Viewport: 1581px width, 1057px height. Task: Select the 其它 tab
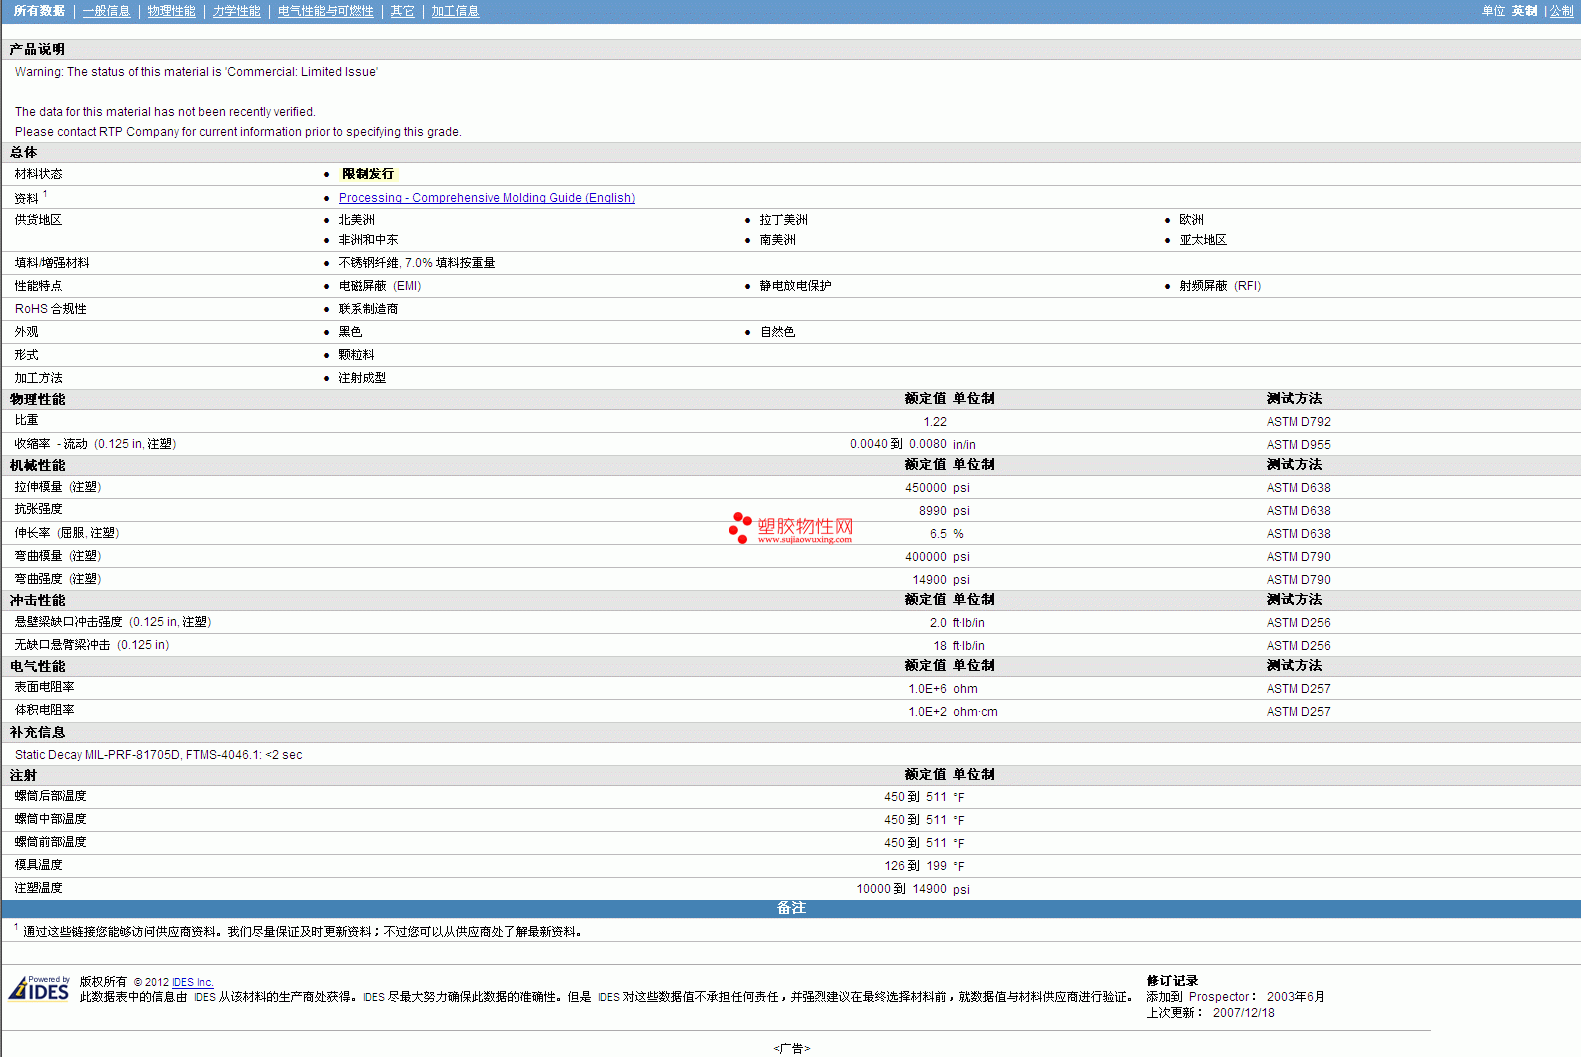tap(402, 11)
